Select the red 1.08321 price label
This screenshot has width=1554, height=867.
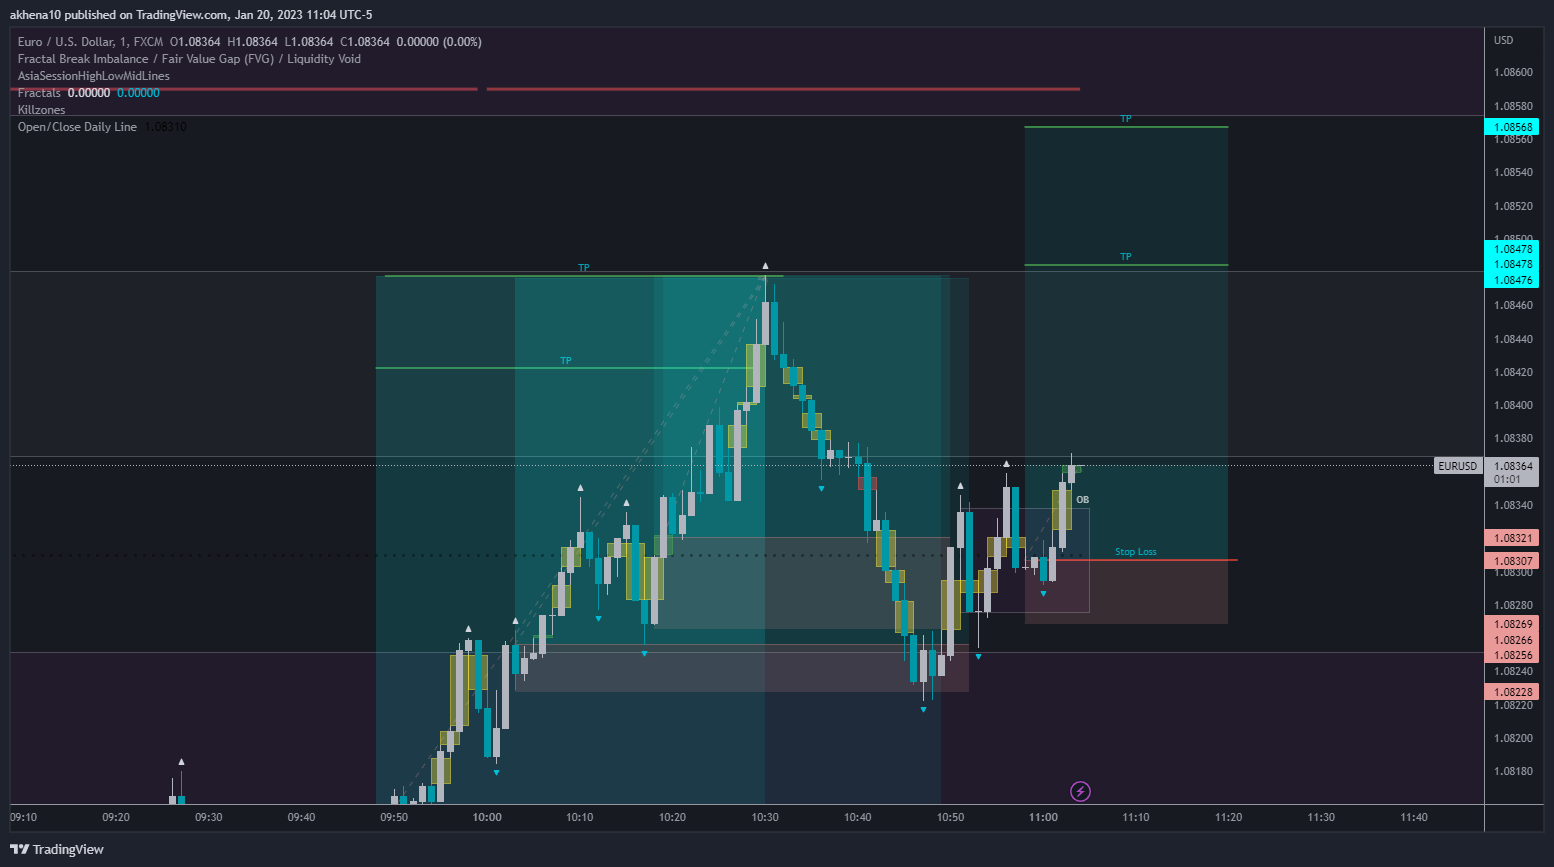tap(1512, 538)
